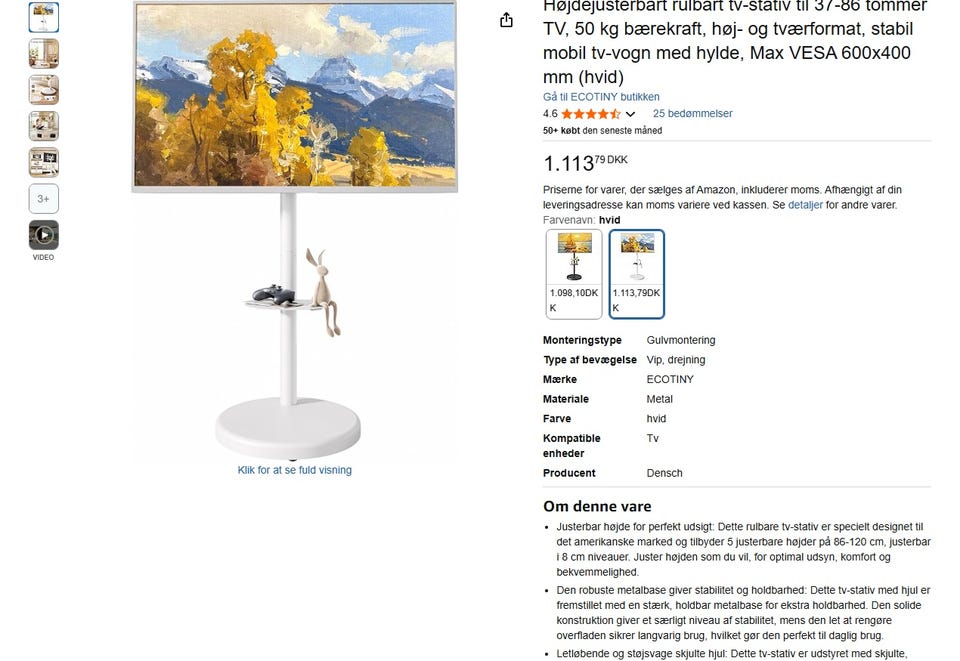View the third product thumbnail
960x661 pixels.
[43, 90]
